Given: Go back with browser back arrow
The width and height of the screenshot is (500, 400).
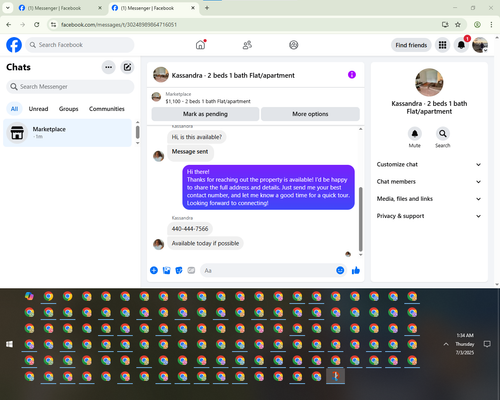Looking at the screenshot, I should click(9, 24).
